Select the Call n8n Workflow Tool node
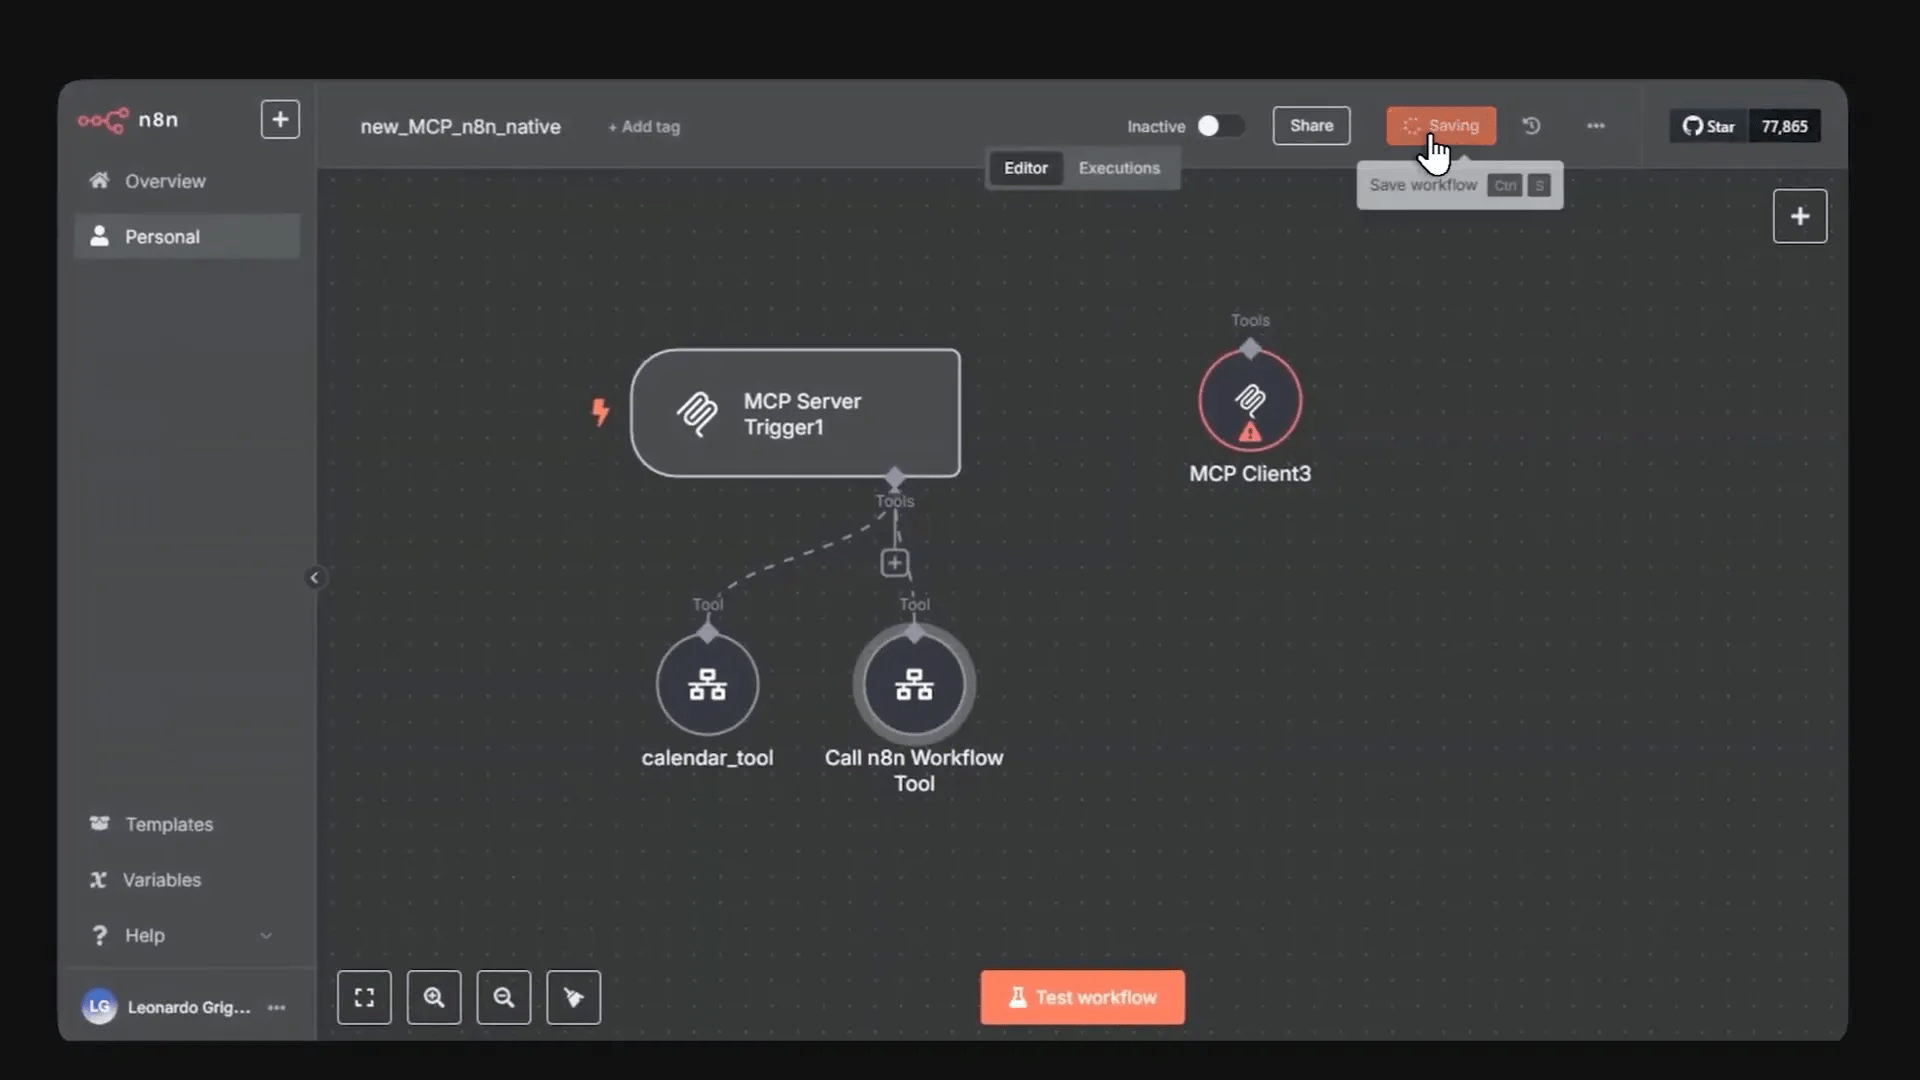The height and width of the screenshot is (1080, 1920). (x=914, y=685)
